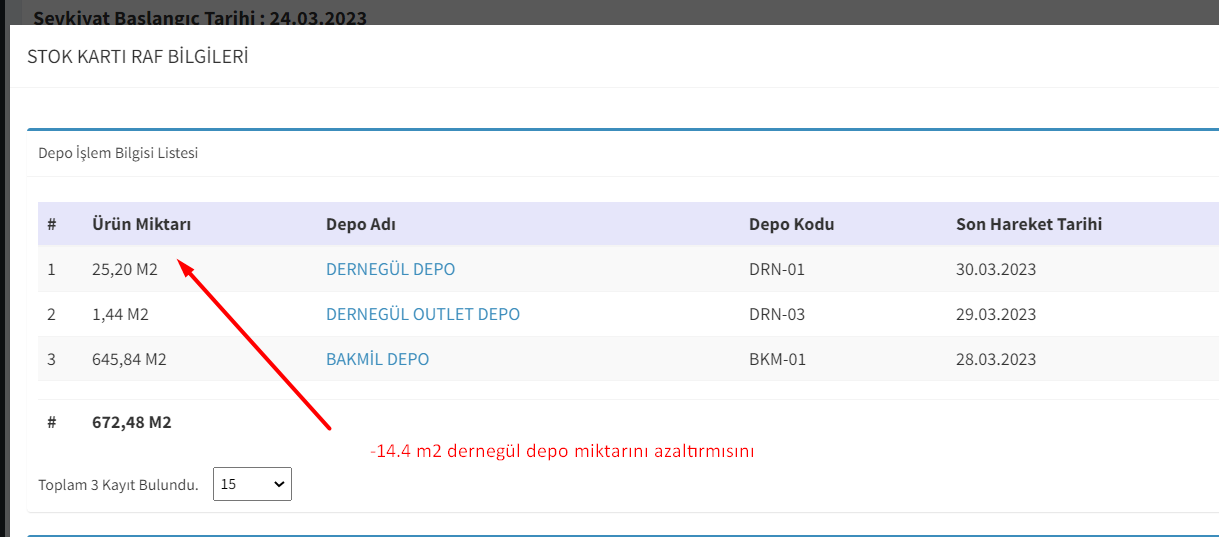Expand the page size dropdown showing 15
Viewport: 1219px width, 537px height.
coord(252,484)
